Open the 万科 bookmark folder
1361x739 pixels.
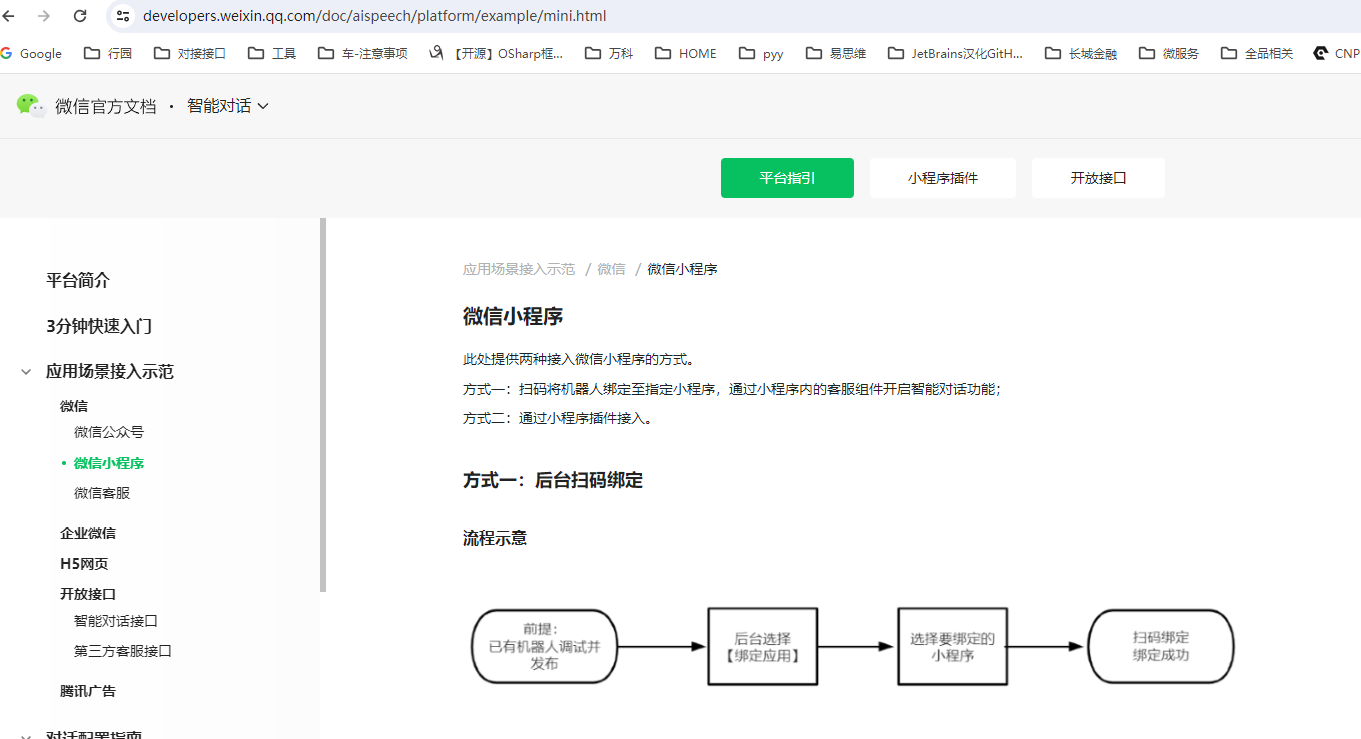(609, 54)
